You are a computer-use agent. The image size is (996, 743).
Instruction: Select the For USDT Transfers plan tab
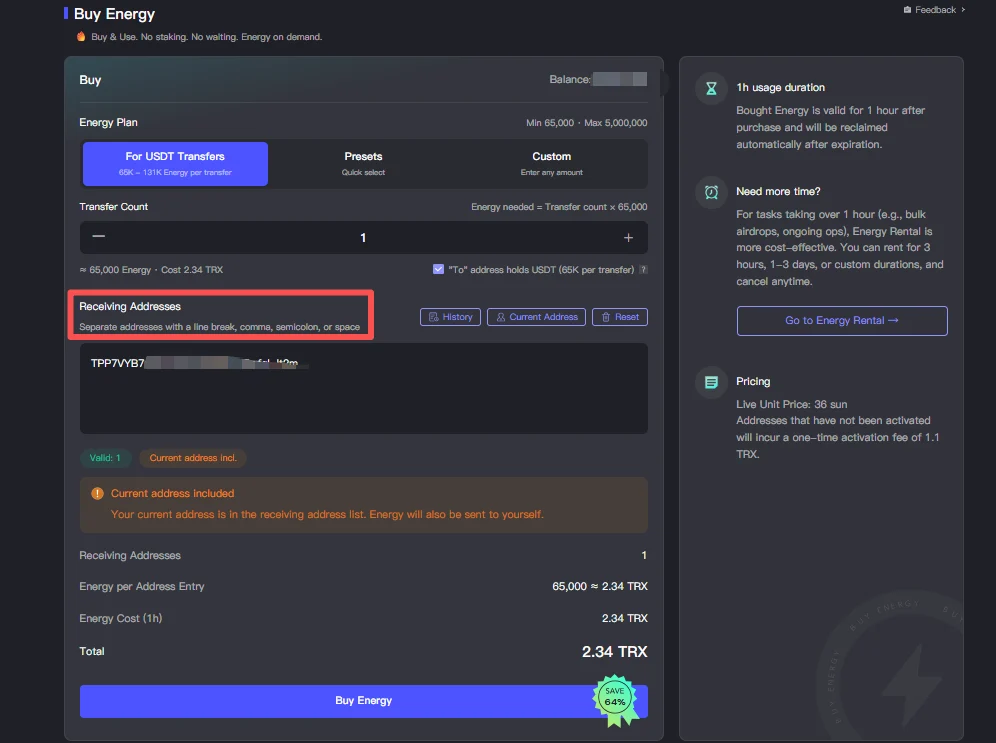175,164
